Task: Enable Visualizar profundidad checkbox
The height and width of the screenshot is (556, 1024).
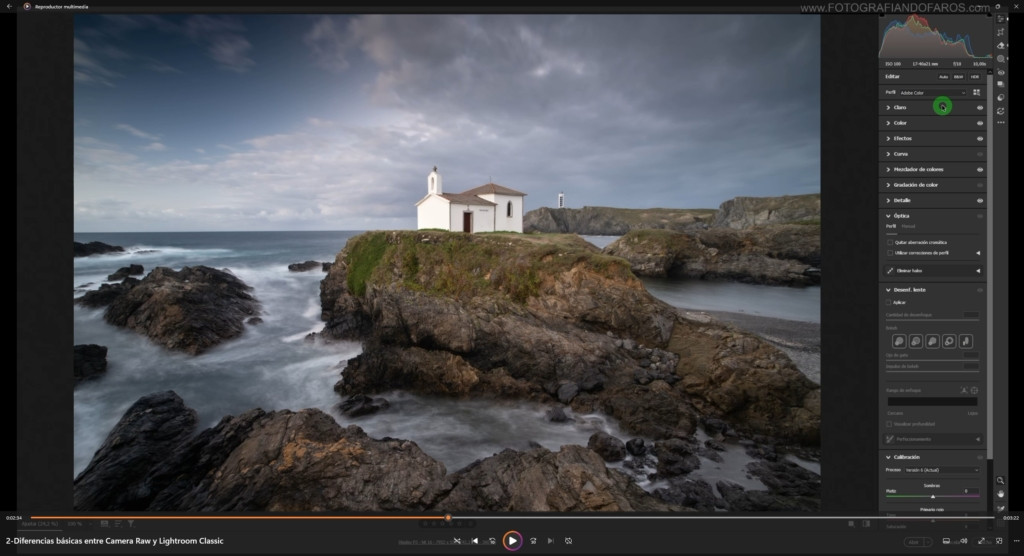Action: pos(889,424)
